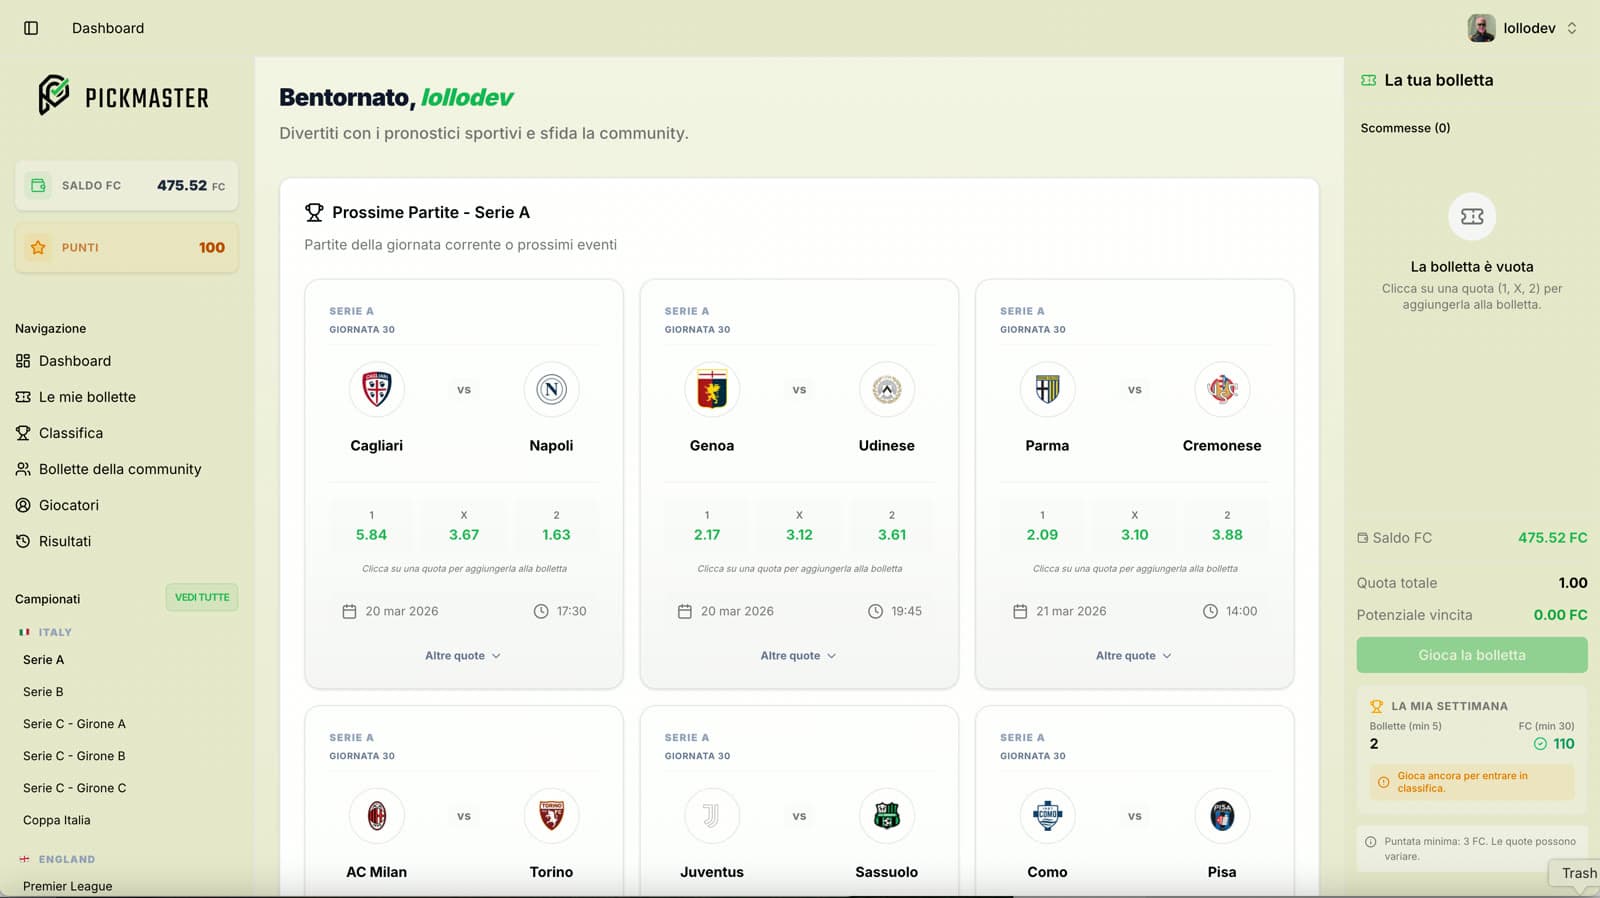Viewport: 1600px width, 898px height.
Task: Click the Genoa team crest
Action: click(x=712, y=389)
